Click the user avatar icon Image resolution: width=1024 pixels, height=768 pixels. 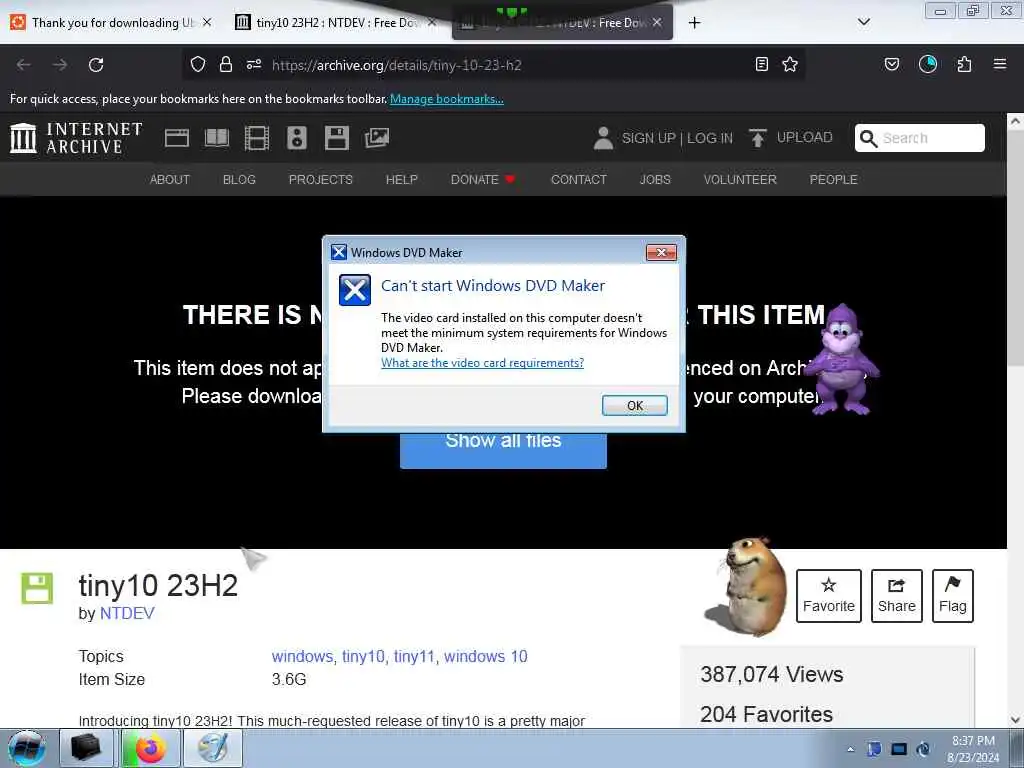tap(603, 138)
